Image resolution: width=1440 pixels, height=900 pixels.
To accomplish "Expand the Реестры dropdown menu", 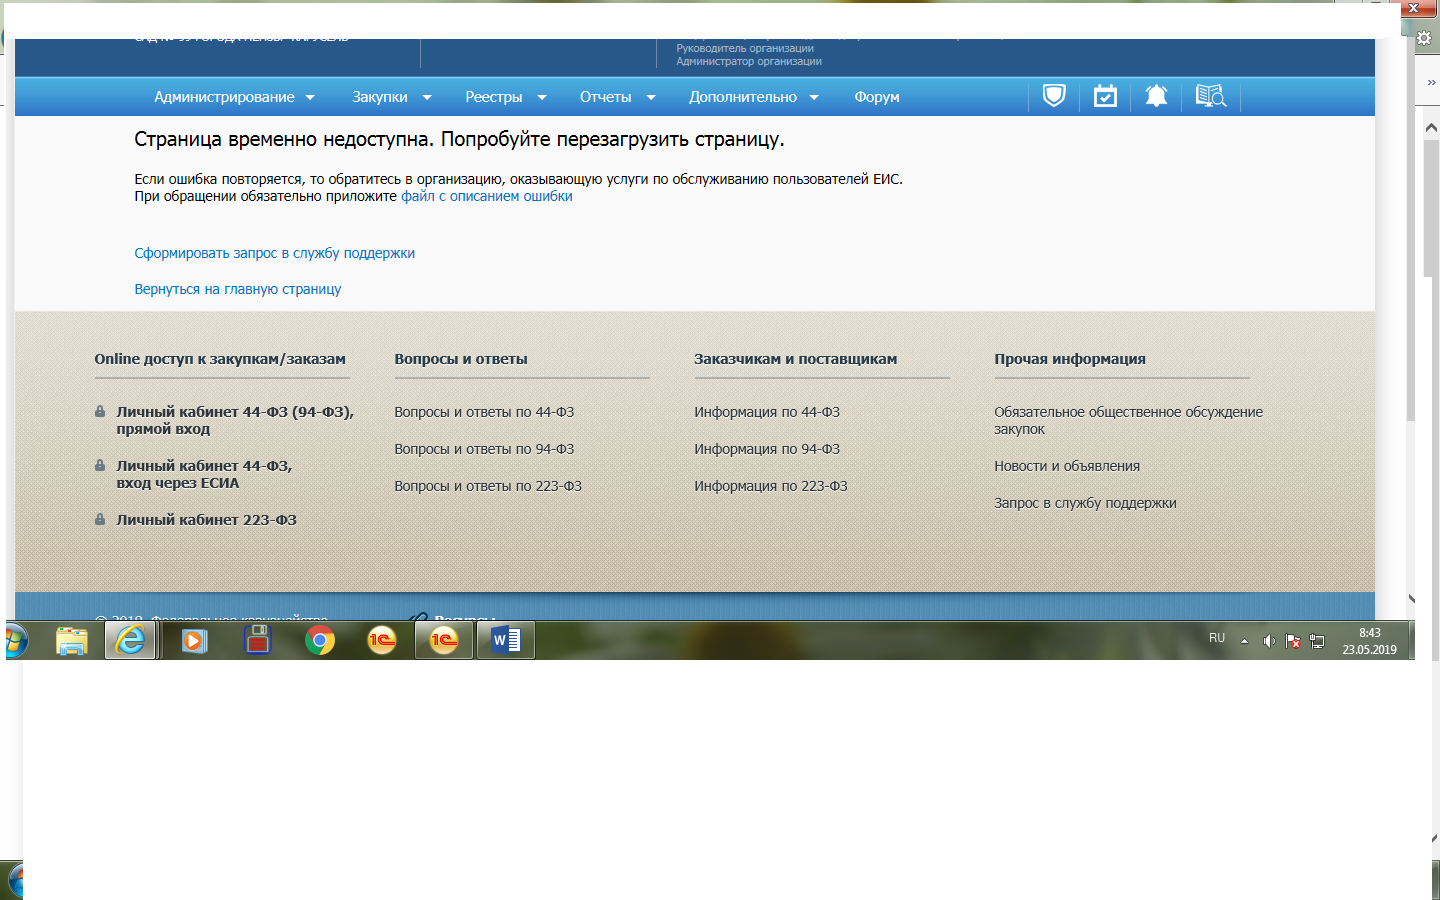I will pyautogui.click(x=505, y=97).
